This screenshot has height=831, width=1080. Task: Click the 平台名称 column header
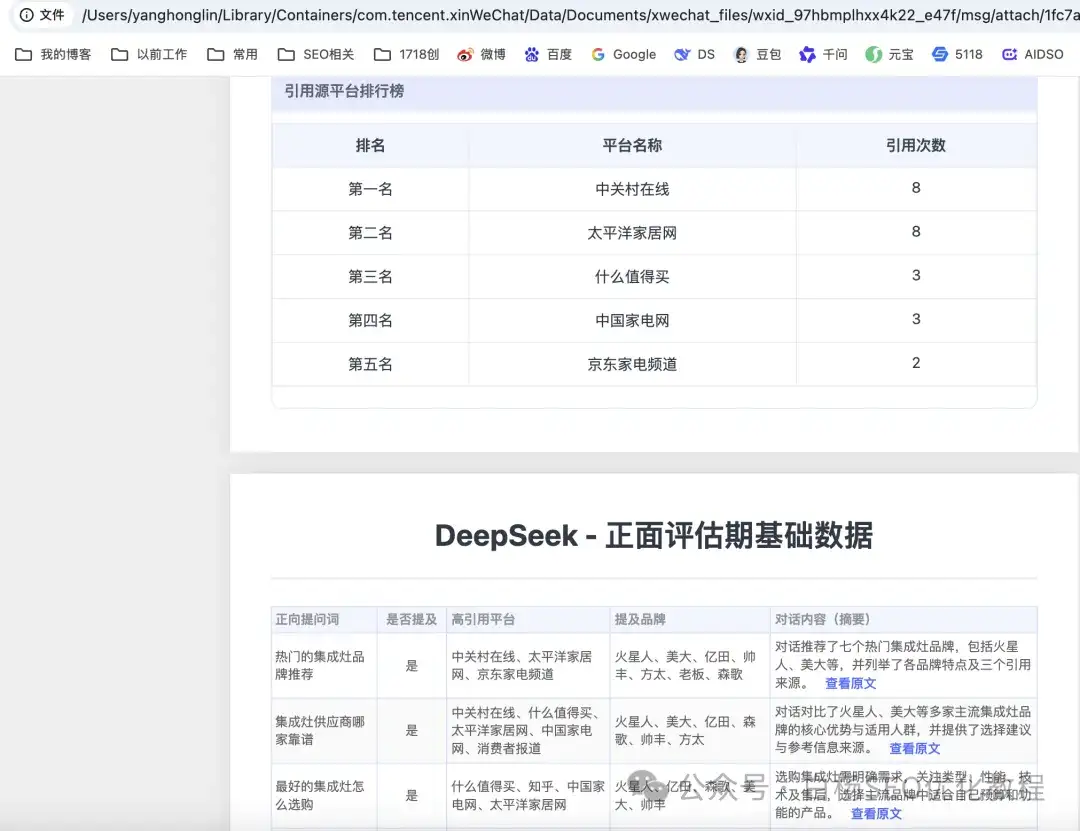pyautogui.click(x=632, y=145)
